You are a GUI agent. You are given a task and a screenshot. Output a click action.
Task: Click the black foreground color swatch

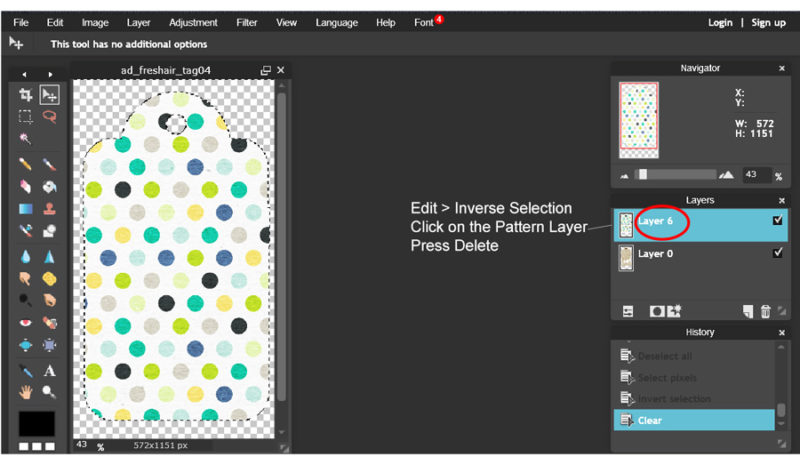38,423
